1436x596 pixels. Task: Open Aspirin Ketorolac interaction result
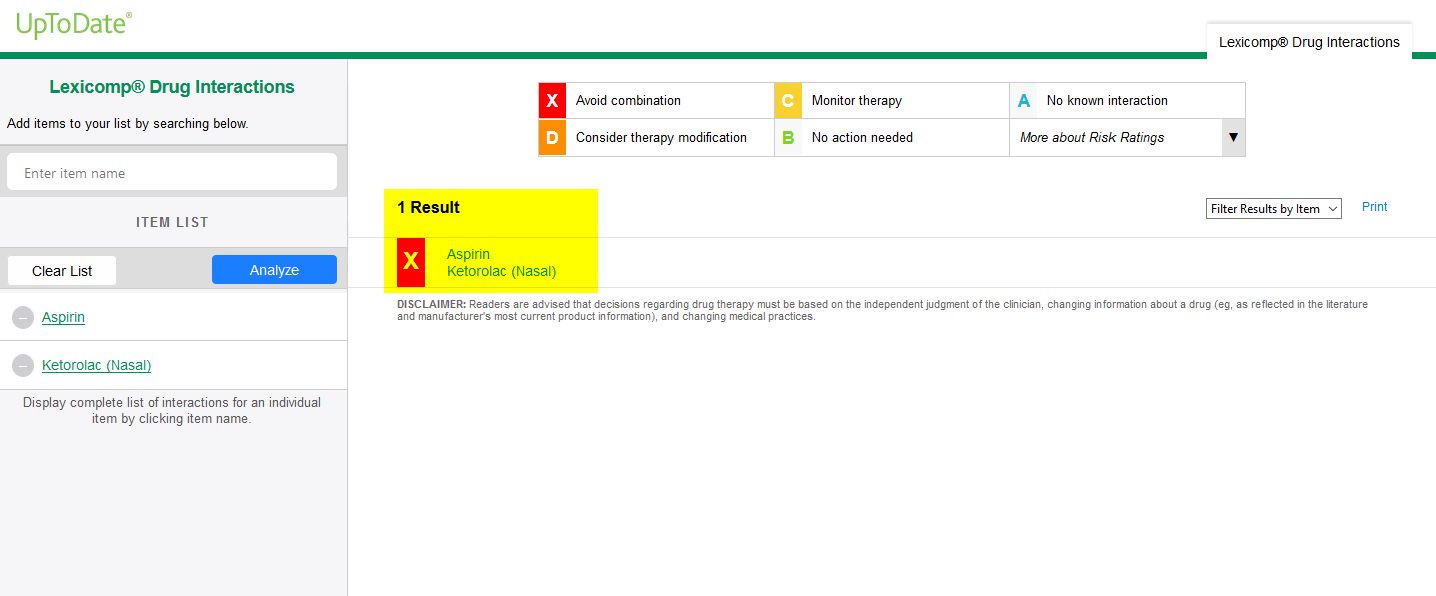501,263
